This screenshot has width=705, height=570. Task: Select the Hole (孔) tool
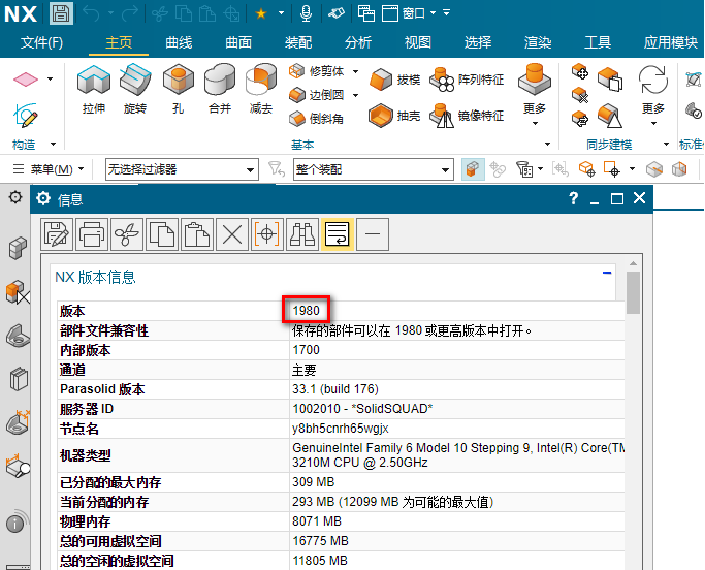tap(178, 89)
